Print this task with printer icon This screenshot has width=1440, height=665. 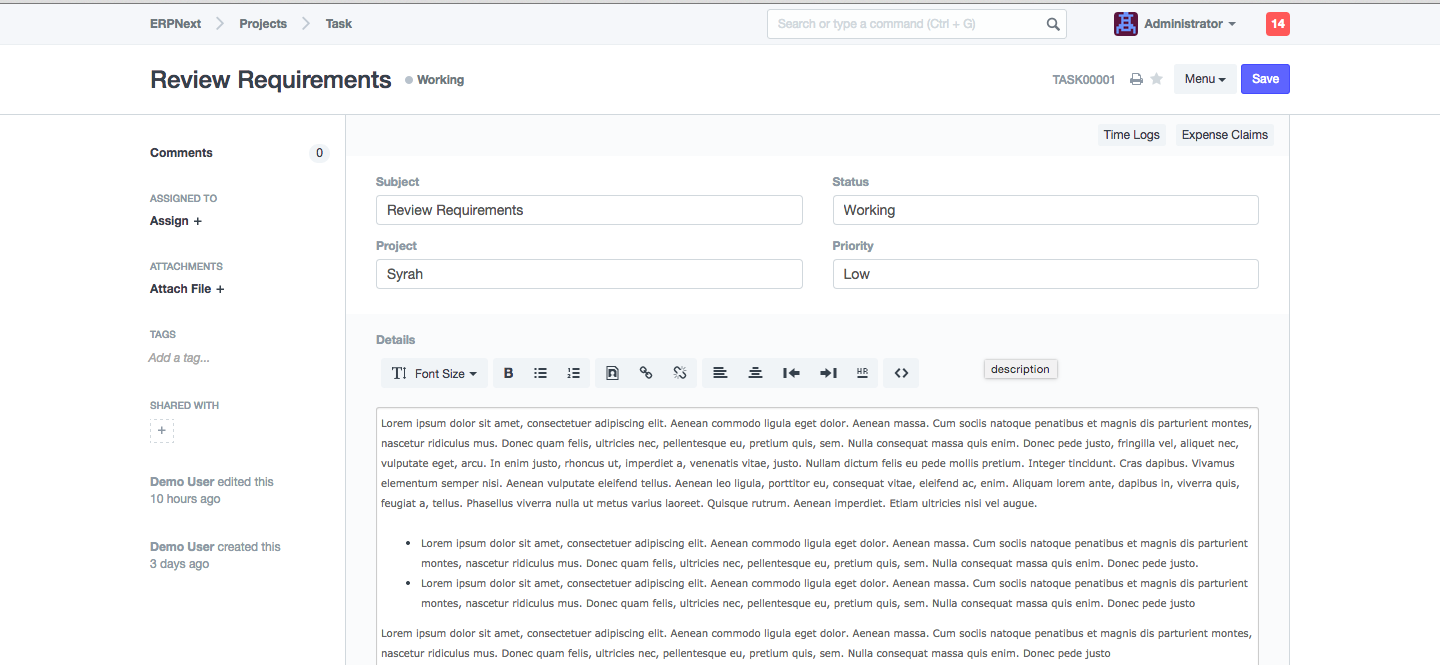(1136, 80)
